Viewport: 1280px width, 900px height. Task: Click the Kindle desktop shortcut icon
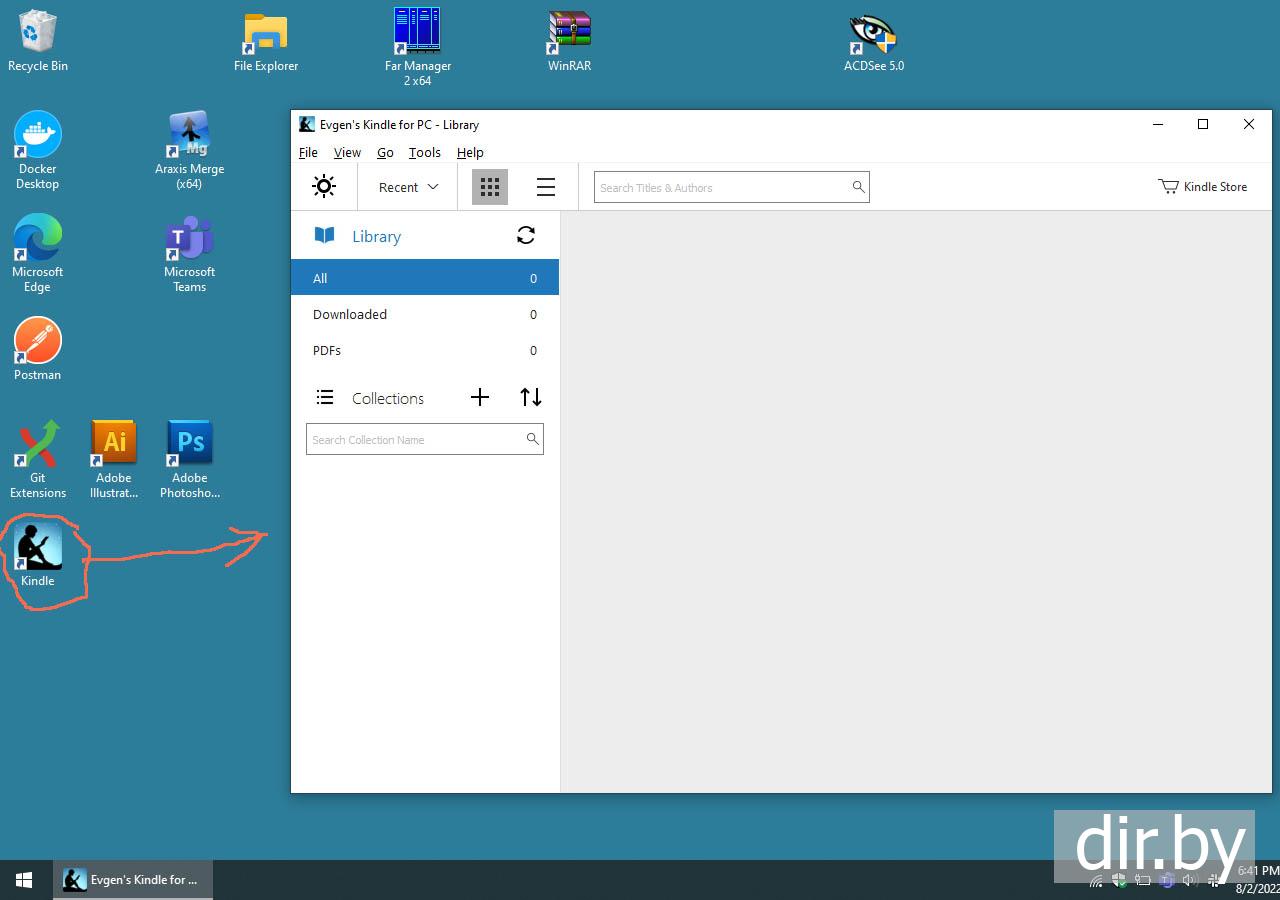coord(38,548)
